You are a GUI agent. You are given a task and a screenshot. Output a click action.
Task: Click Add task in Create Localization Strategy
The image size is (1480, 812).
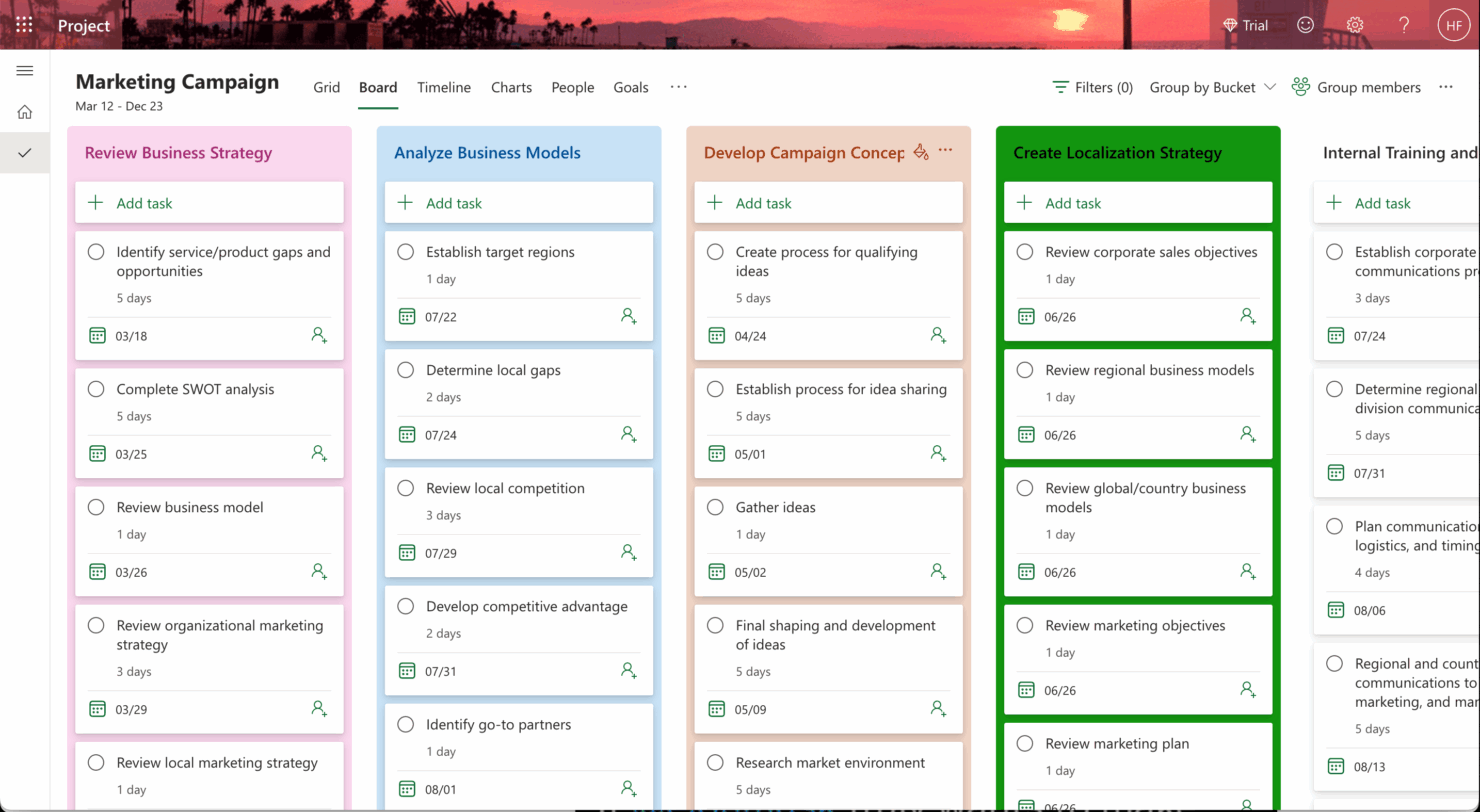coord(1072,203)
